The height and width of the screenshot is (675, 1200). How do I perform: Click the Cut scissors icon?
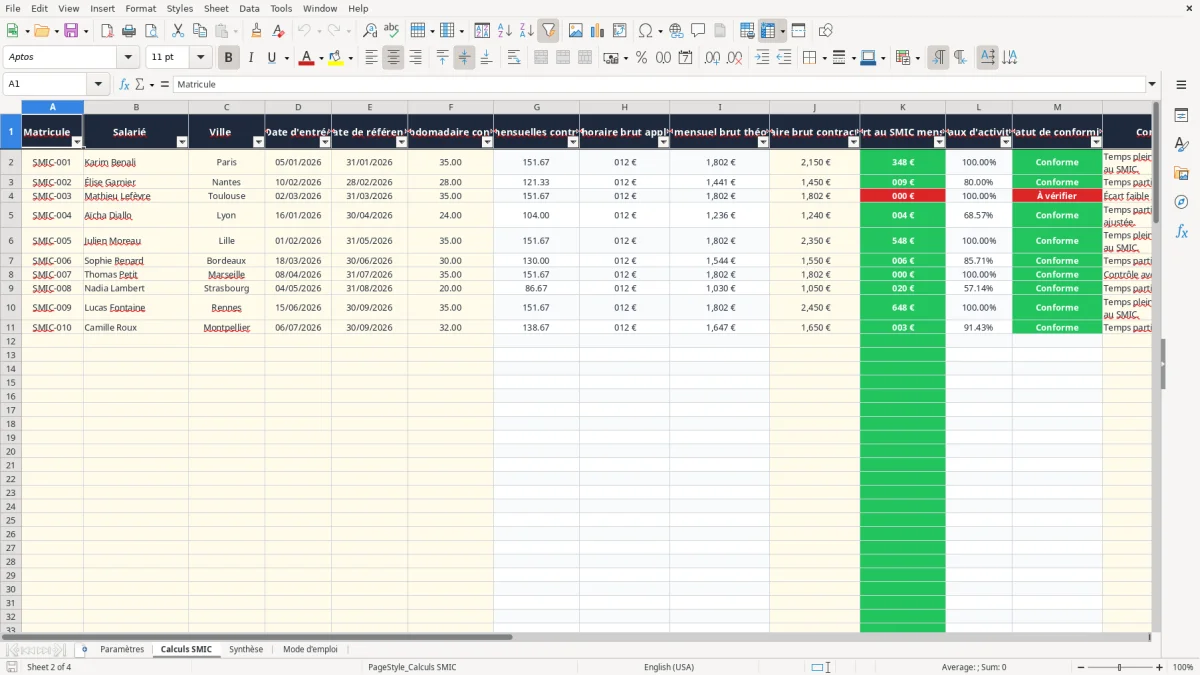pyautogui.click(x=178, y=31)
